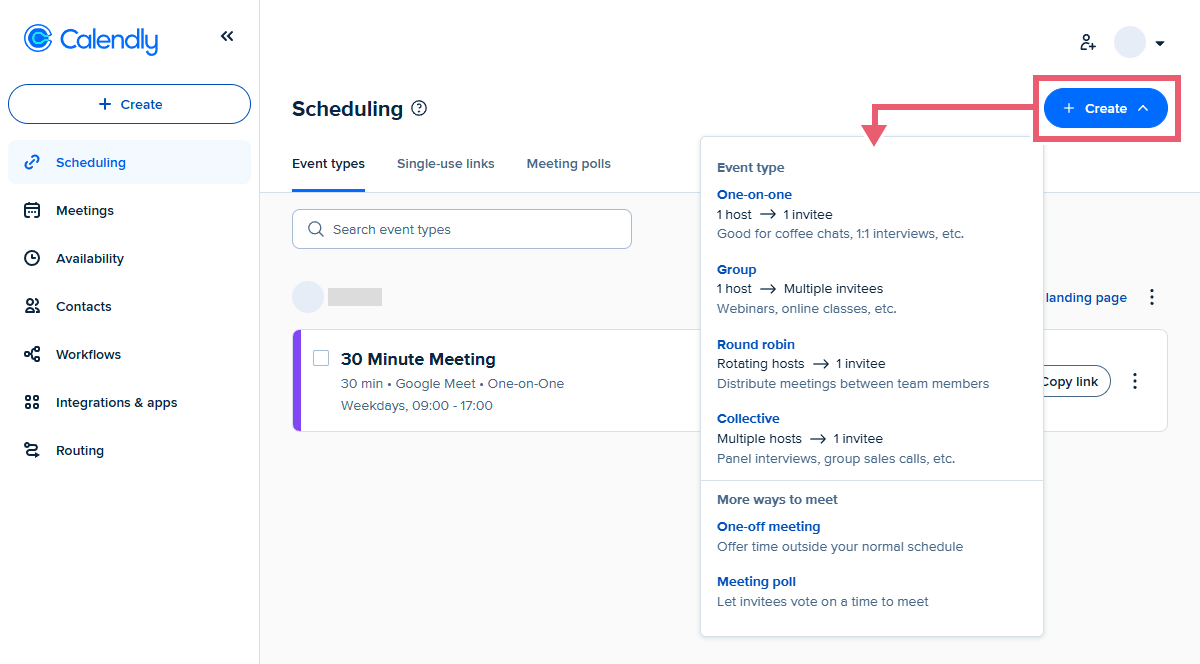Choose the Round robin event type
Image resolution: width=1200 pixels, height=664 pixels.
tap(750, 344)
